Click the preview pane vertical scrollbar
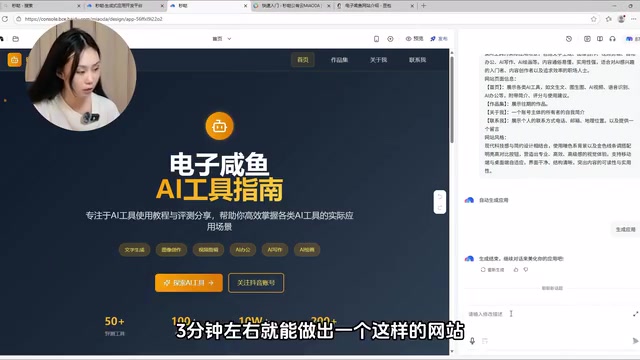The width and height of the screenshot is (640, 360). click(451, 100)
